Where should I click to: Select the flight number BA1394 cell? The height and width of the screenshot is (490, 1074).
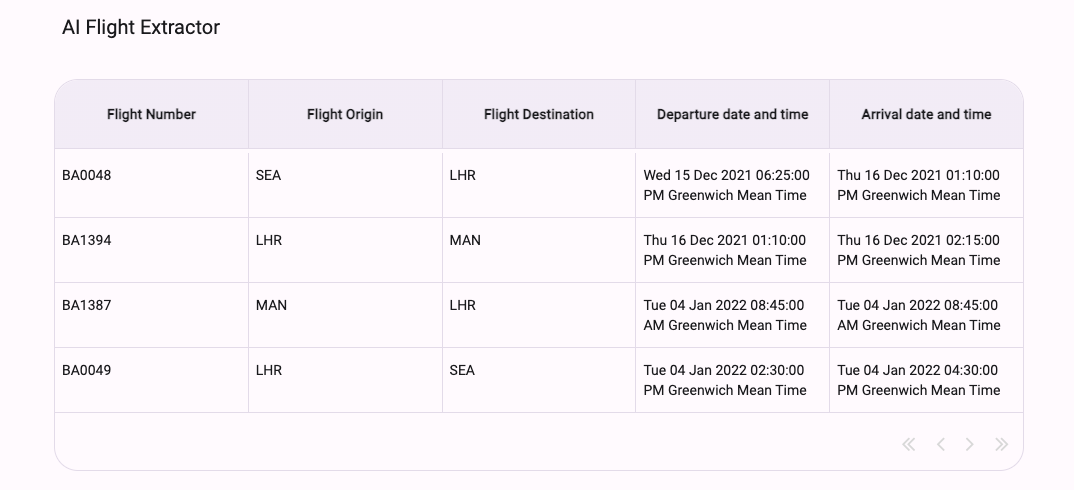click(x=87, y=240)
